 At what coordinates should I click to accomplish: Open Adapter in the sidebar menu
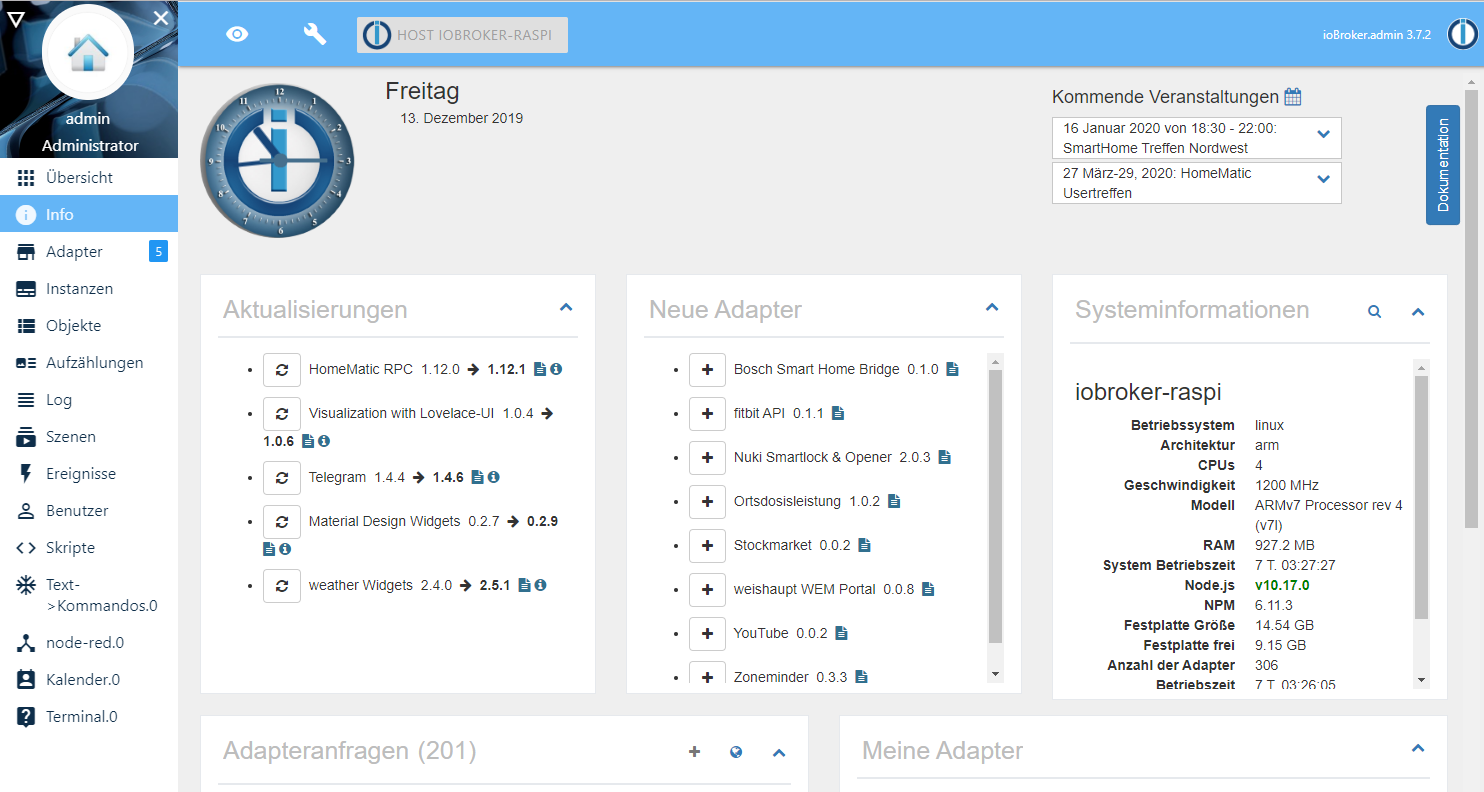click(74, 252)
